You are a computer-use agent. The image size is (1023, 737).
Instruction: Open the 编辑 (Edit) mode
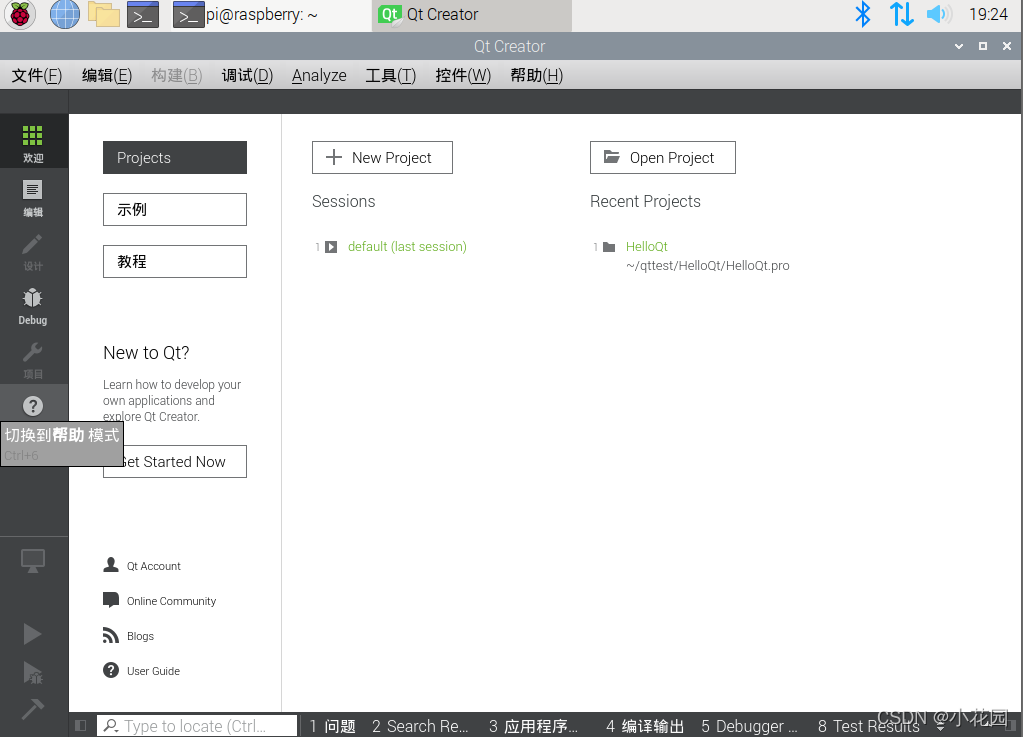[x=33, y=197]
